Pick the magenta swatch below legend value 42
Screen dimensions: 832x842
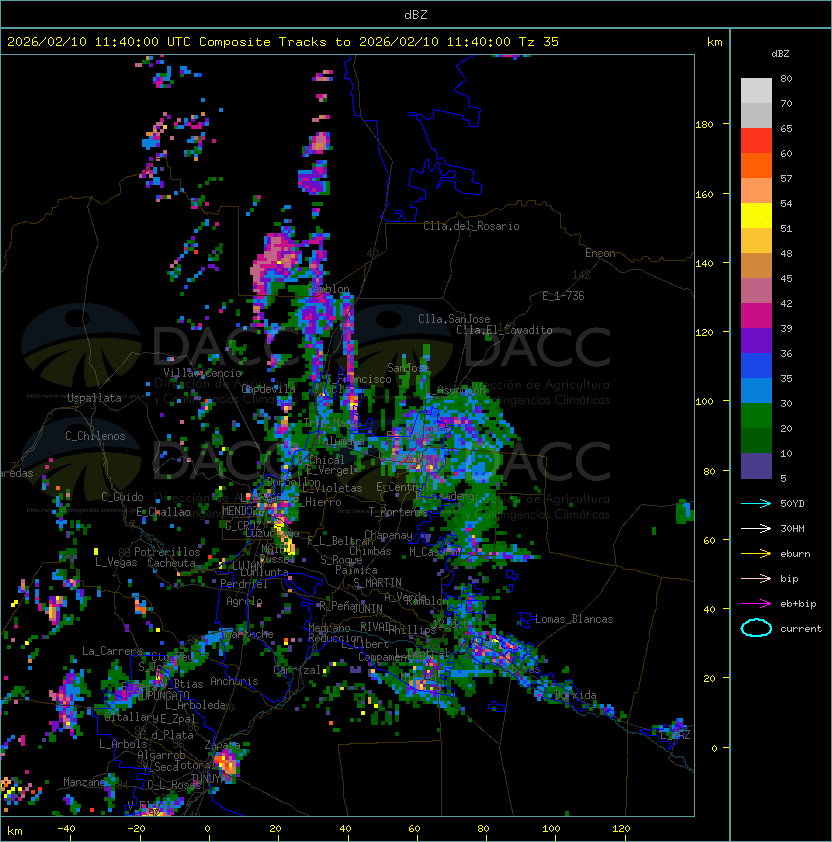click(756, 316)
